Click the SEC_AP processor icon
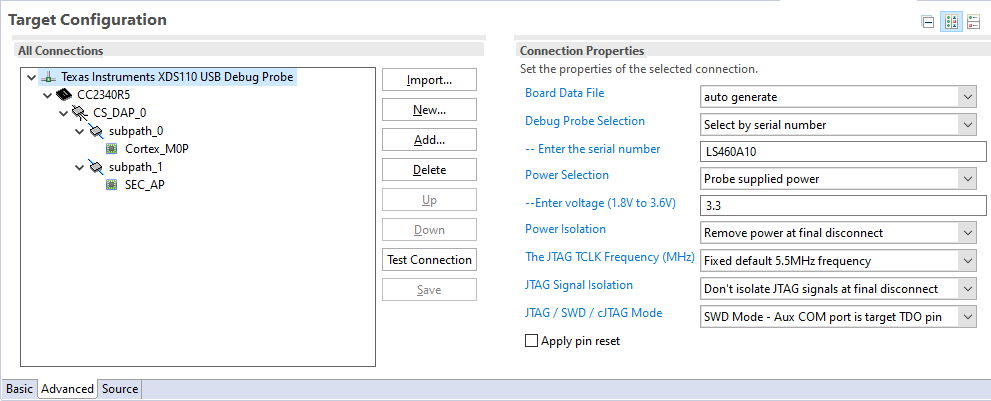This screenshot has height=401, width=991. pos(113,185)
